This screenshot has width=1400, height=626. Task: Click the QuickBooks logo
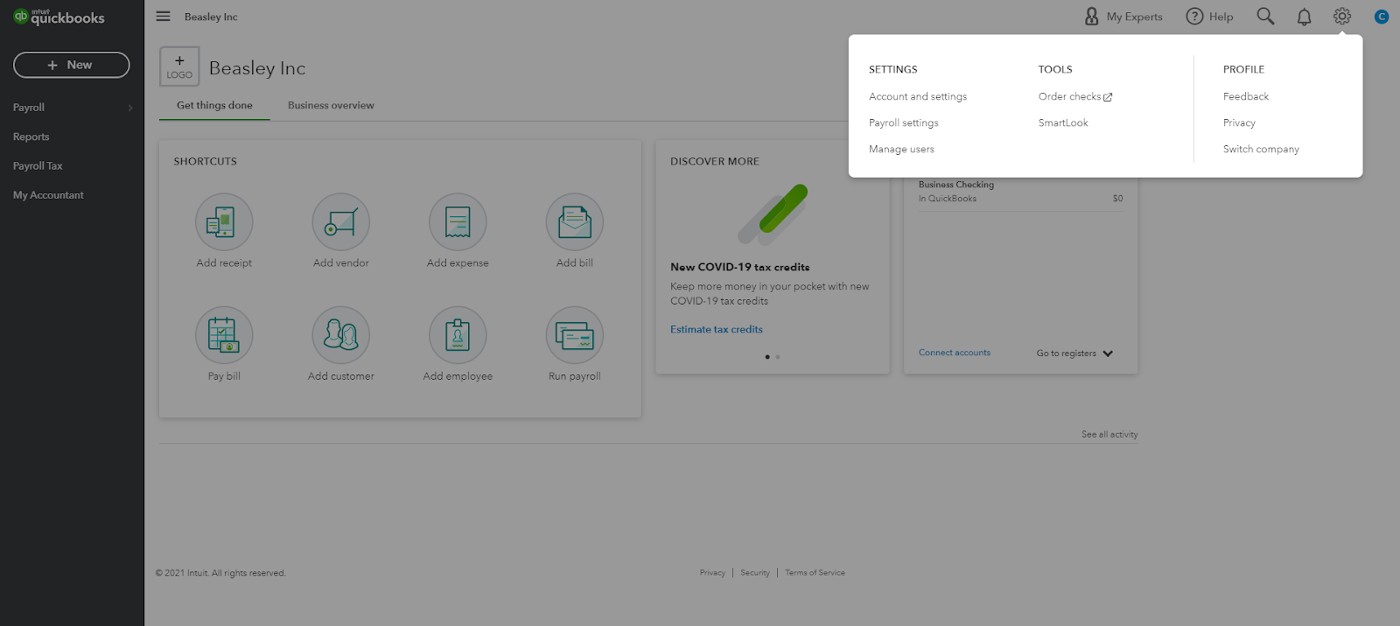coord(59,17)
